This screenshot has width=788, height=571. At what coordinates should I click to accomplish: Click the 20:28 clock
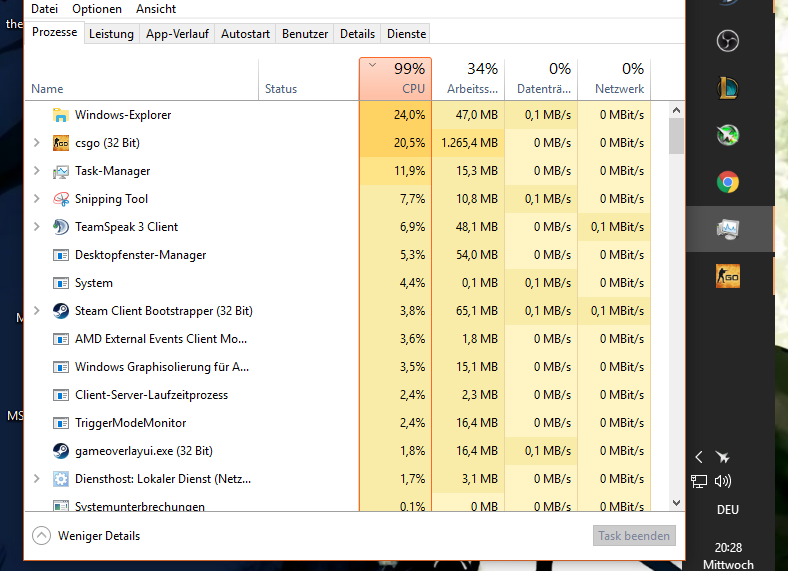pos(728,547)
